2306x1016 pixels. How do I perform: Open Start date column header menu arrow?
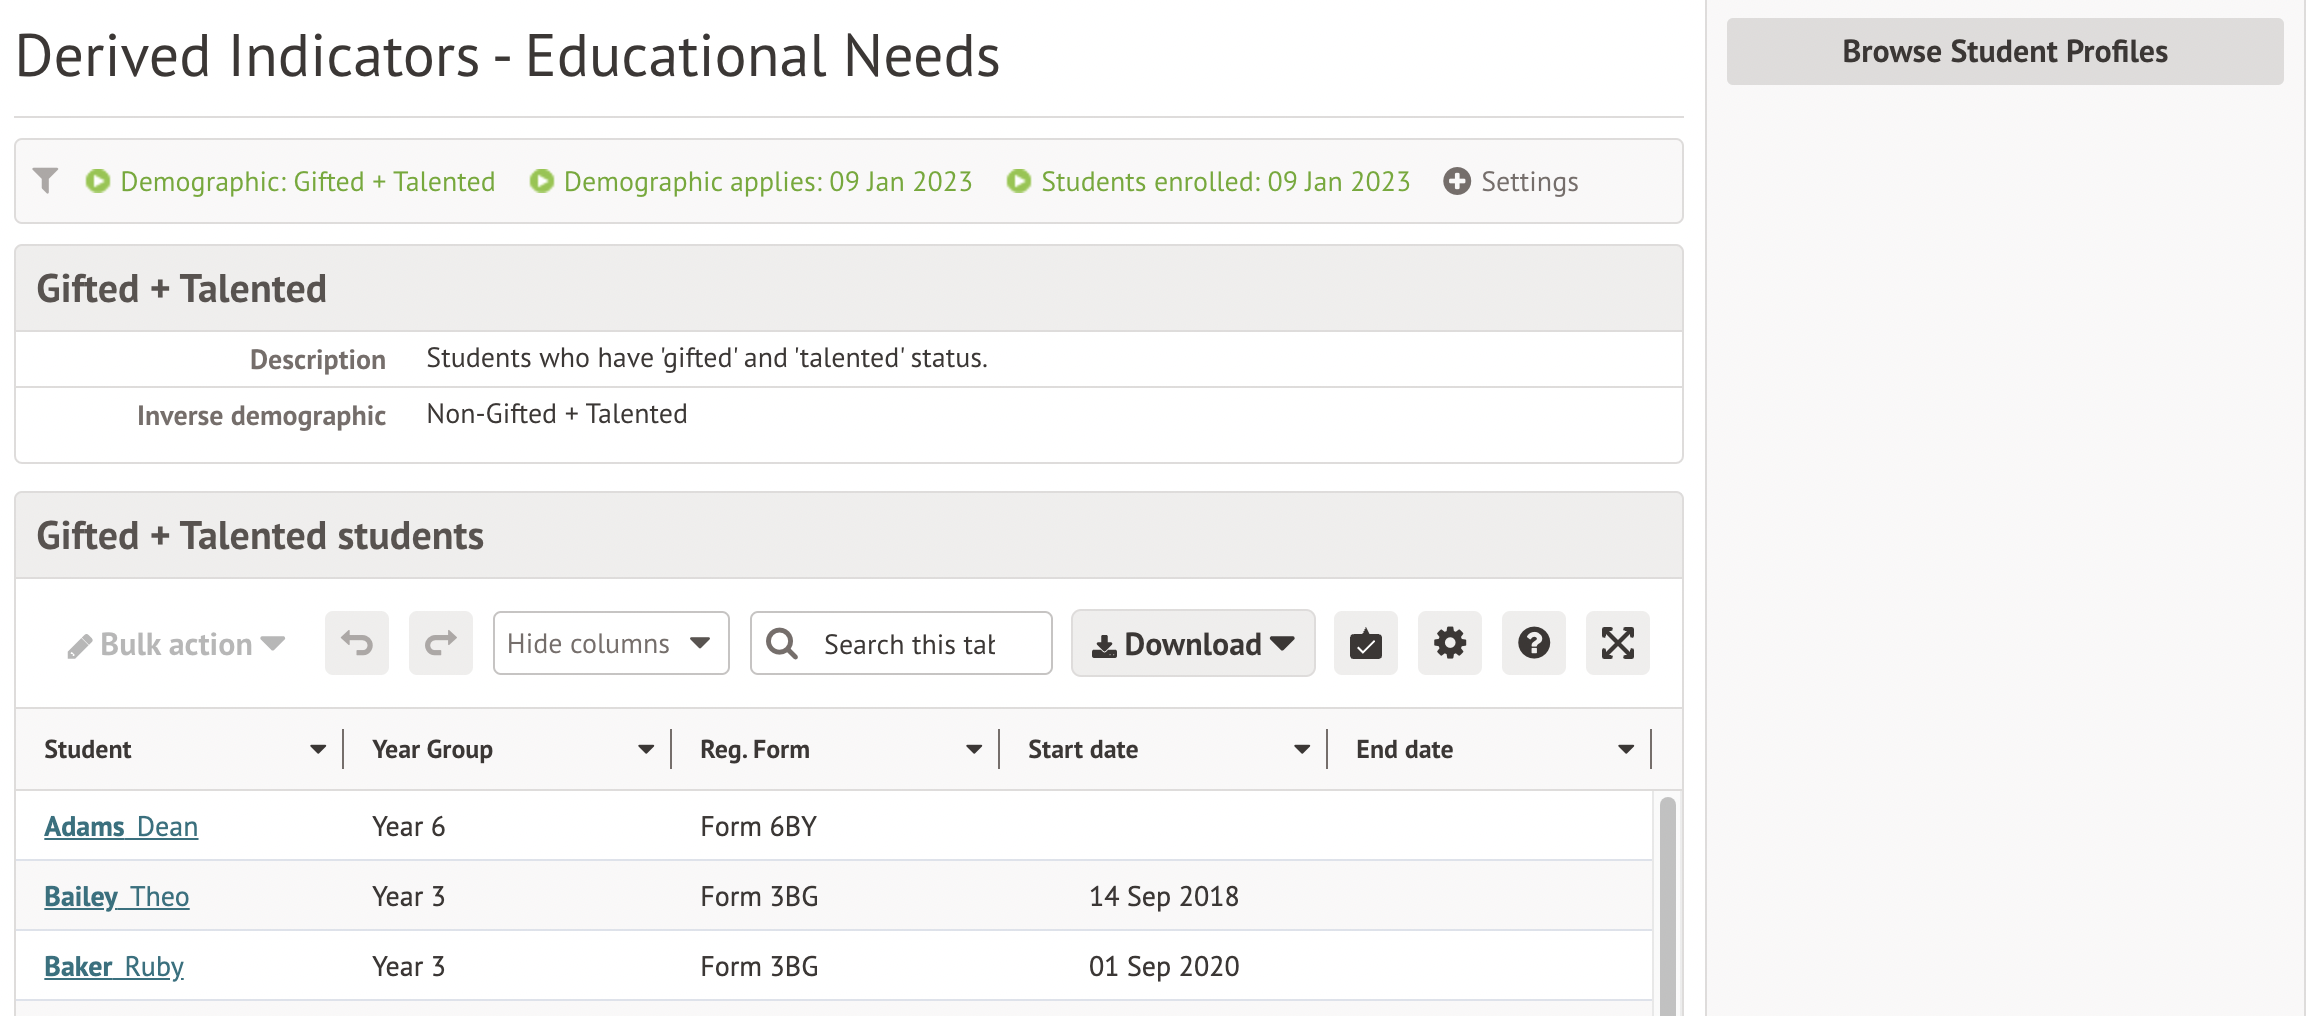coord(1301,749)
